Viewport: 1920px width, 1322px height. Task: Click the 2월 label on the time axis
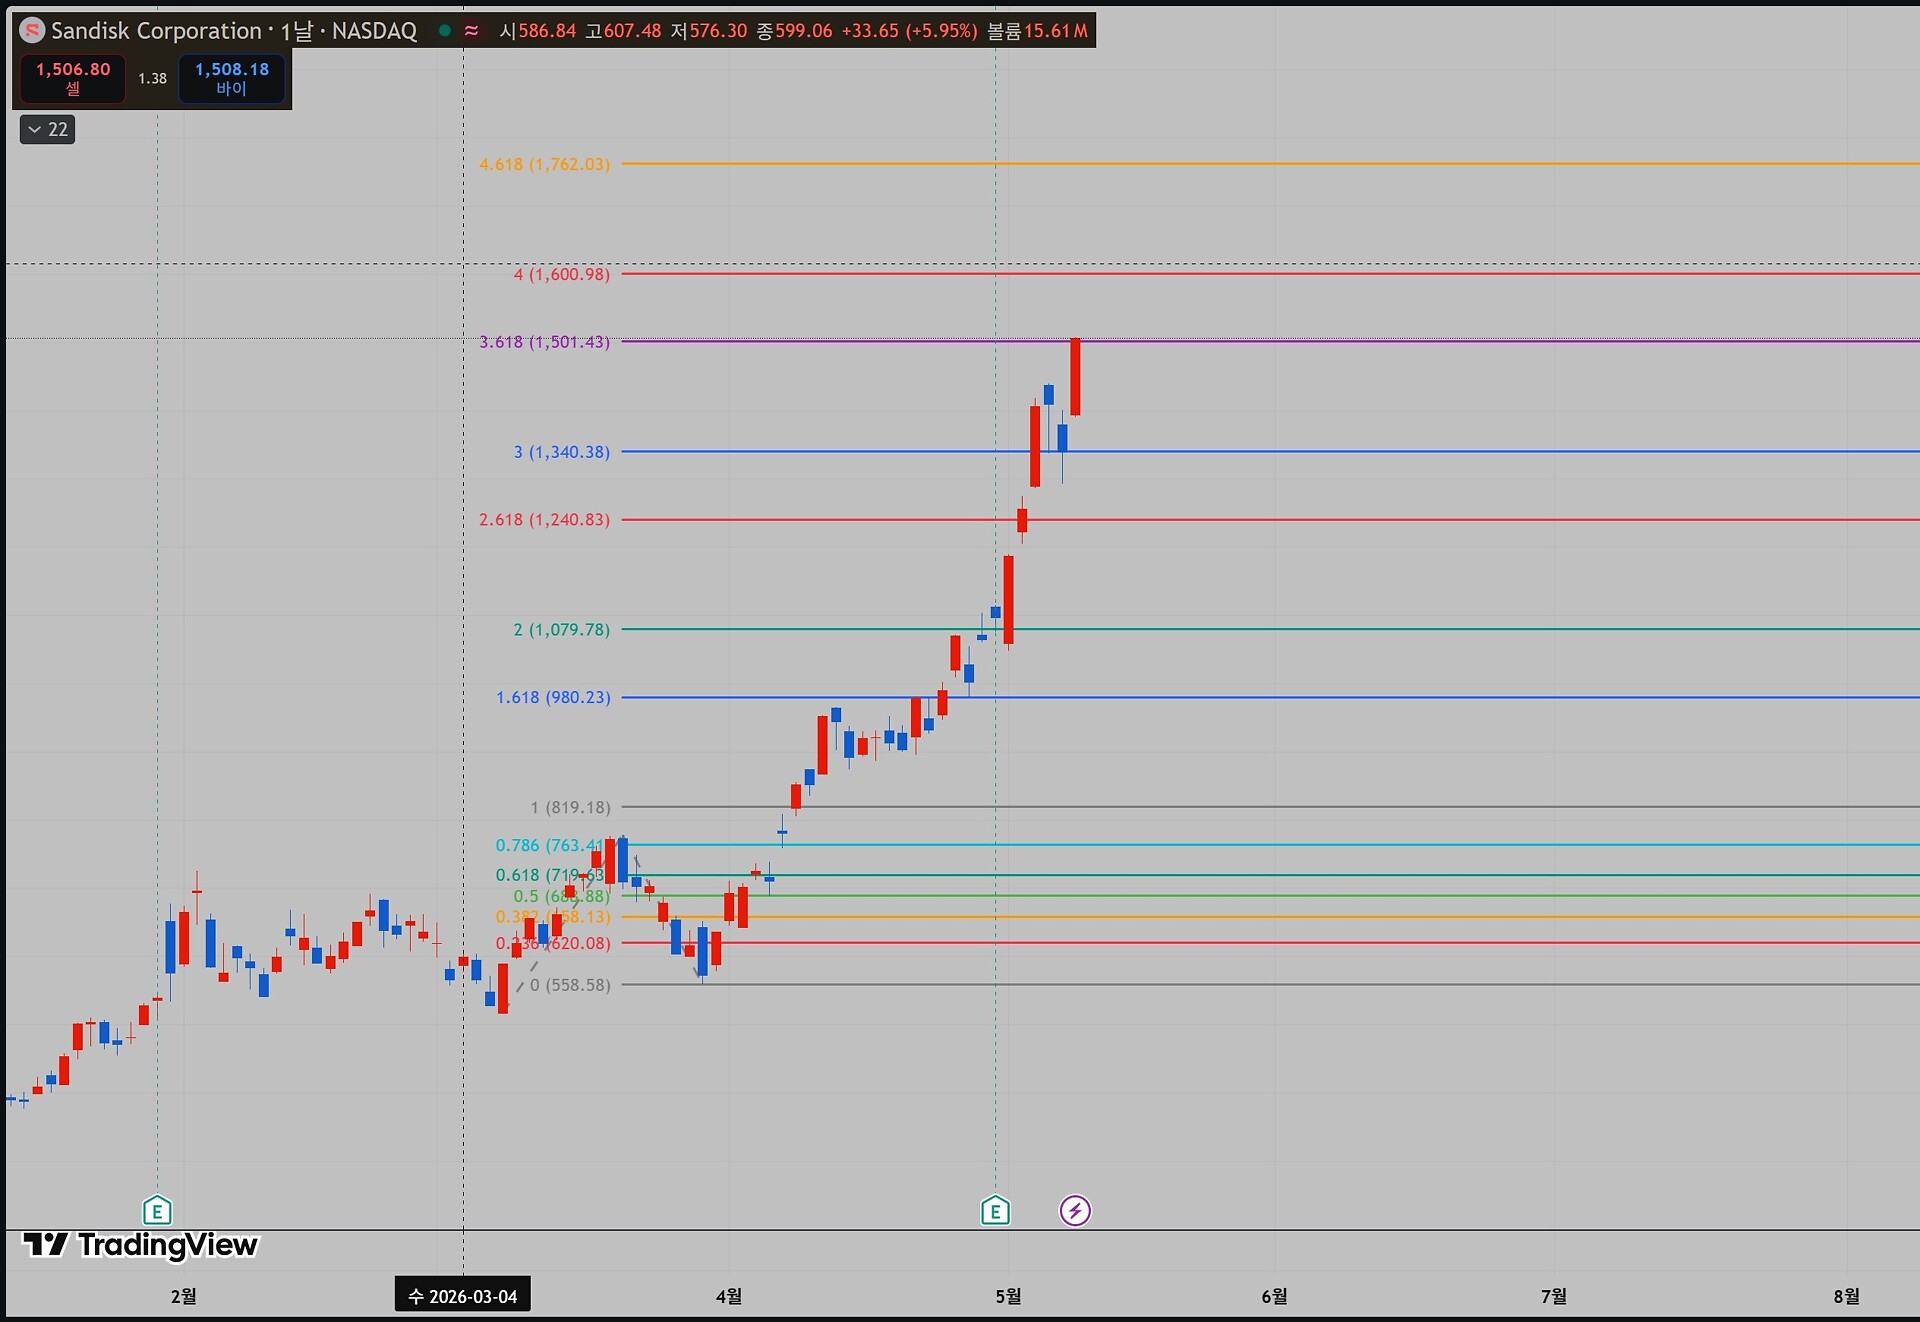click(x=183, y=1296)
